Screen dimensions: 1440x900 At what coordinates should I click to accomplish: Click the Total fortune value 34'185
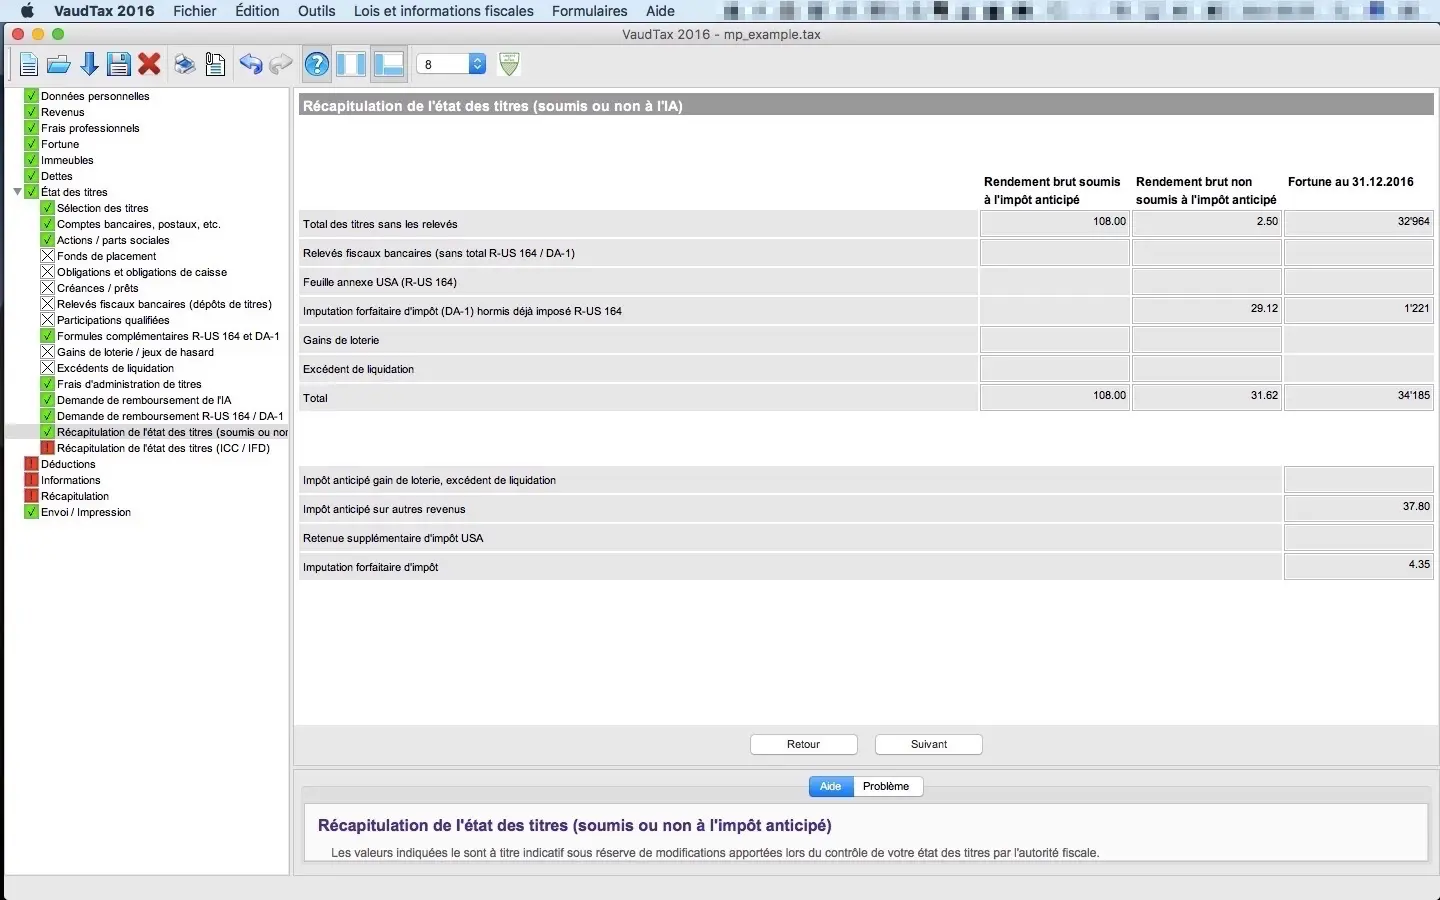tap(1359, 397)
